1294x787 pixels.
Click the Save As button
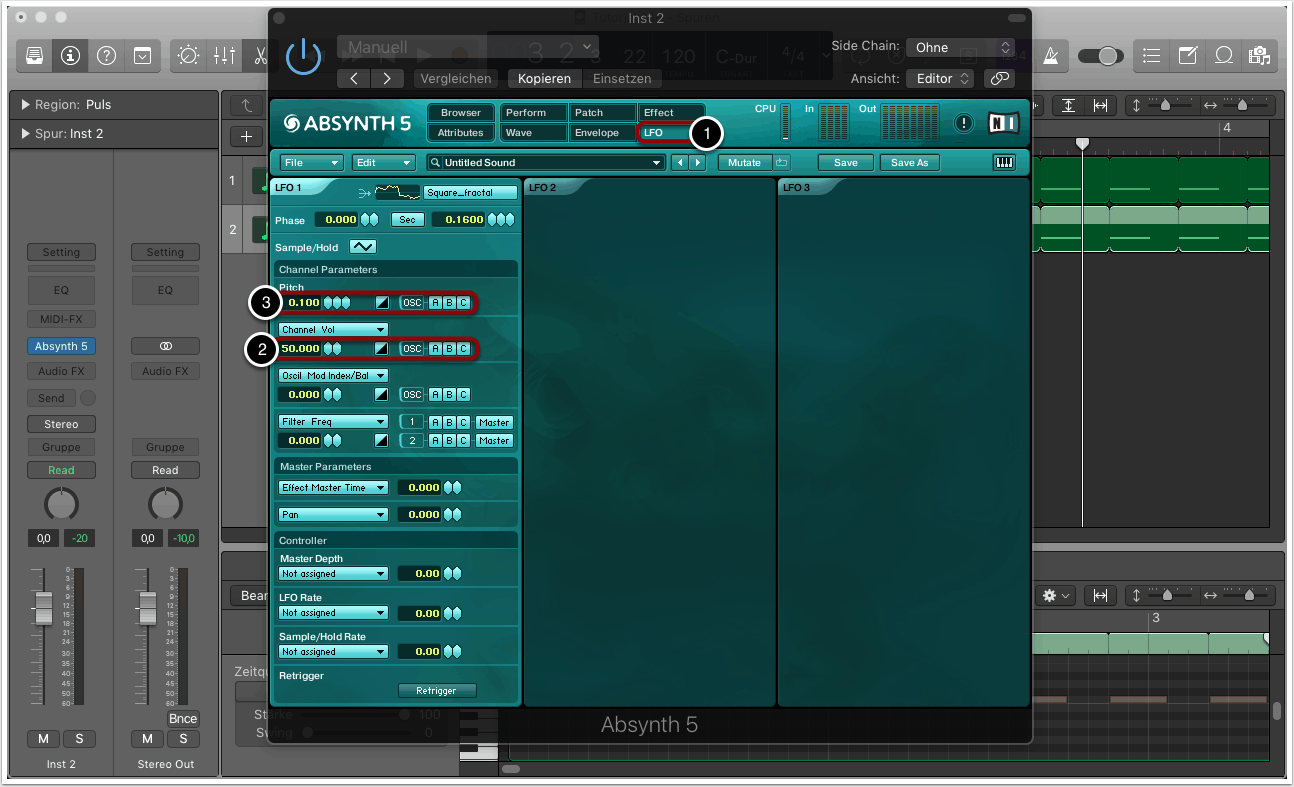[x=909, y=163]
